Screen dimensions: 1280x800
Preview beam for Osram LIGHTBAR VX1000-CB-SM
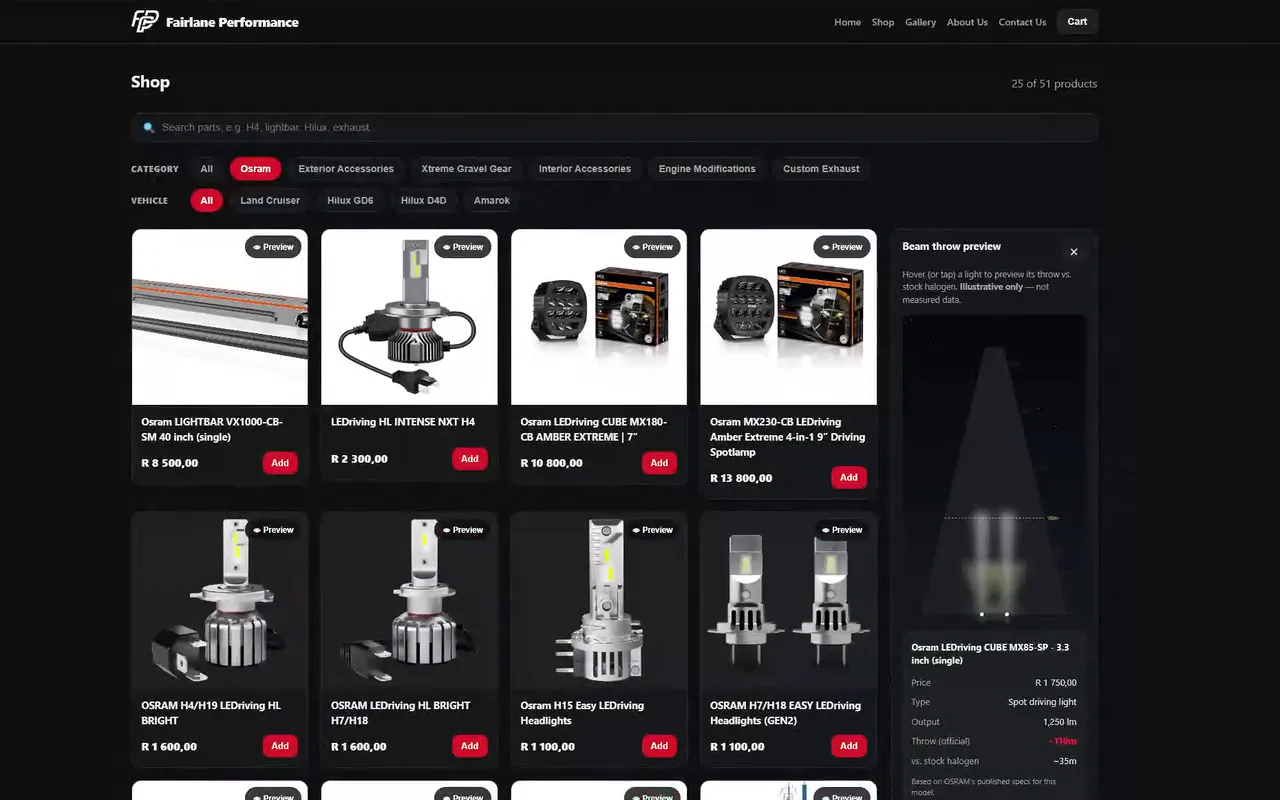273,247
